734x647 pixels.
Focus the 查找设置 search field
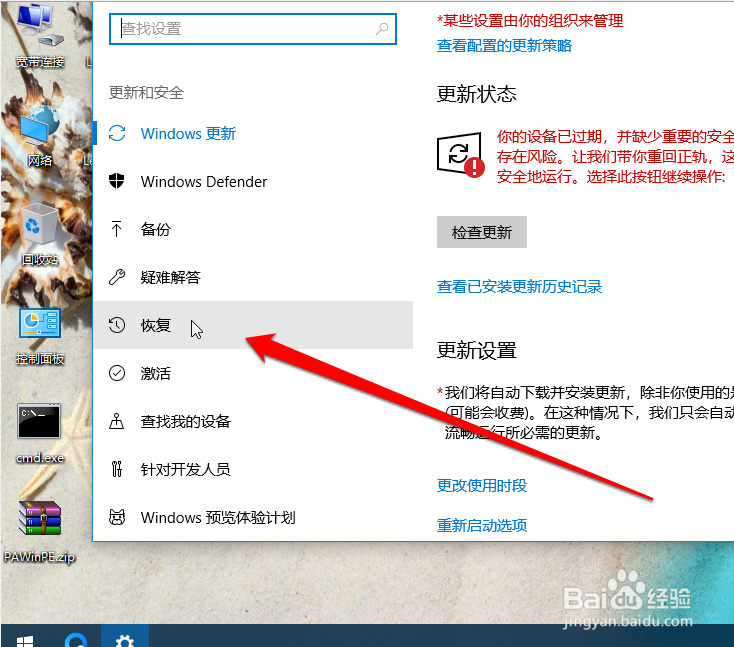pos(253,29)
